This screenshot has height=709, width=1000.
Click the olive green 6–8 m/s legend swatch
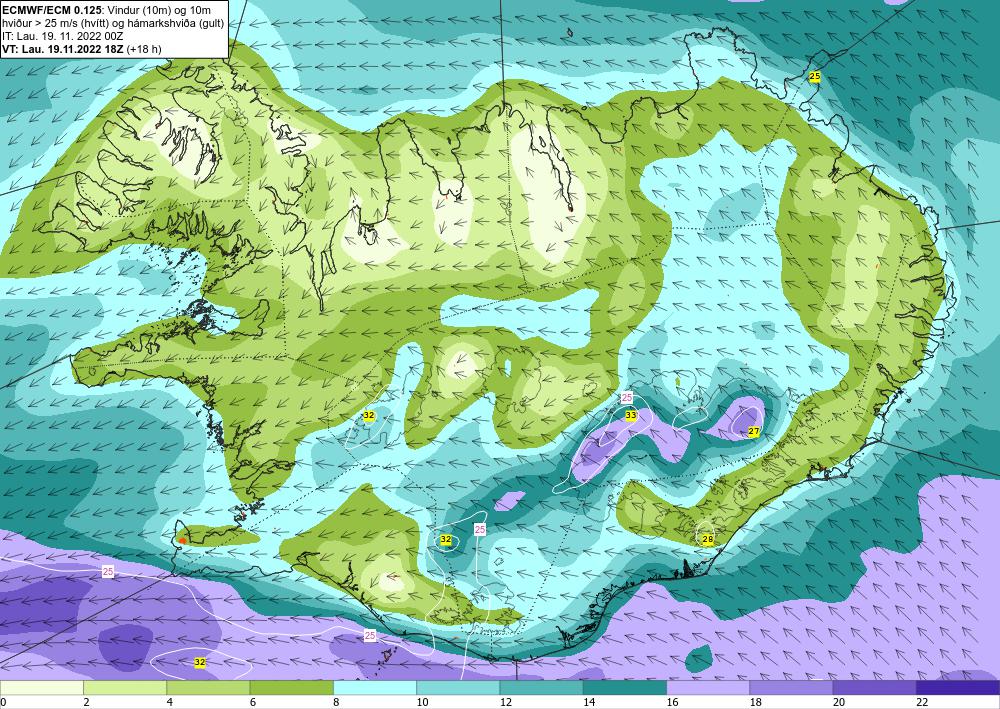(x=291, y=687)
